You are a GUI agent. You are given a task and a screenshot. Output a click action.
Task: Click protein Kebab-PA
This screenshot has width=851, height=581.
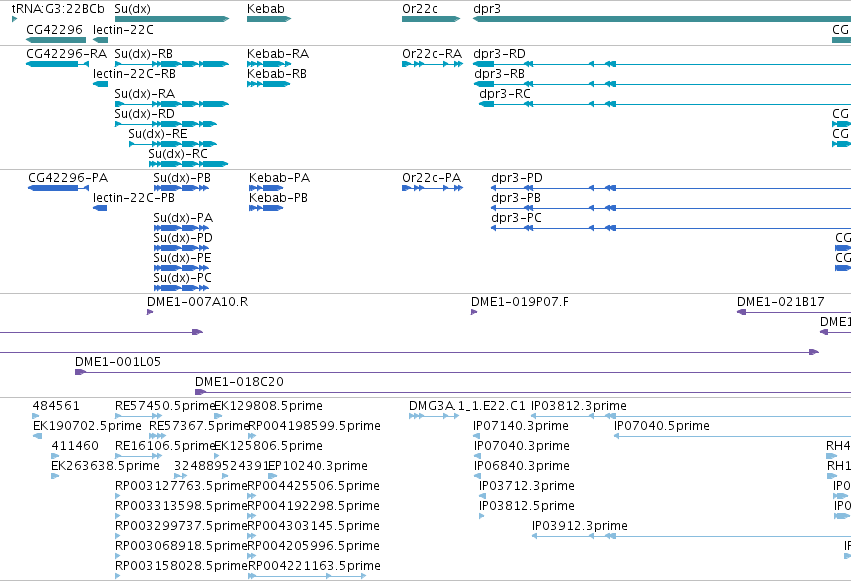tap(266, 188)
